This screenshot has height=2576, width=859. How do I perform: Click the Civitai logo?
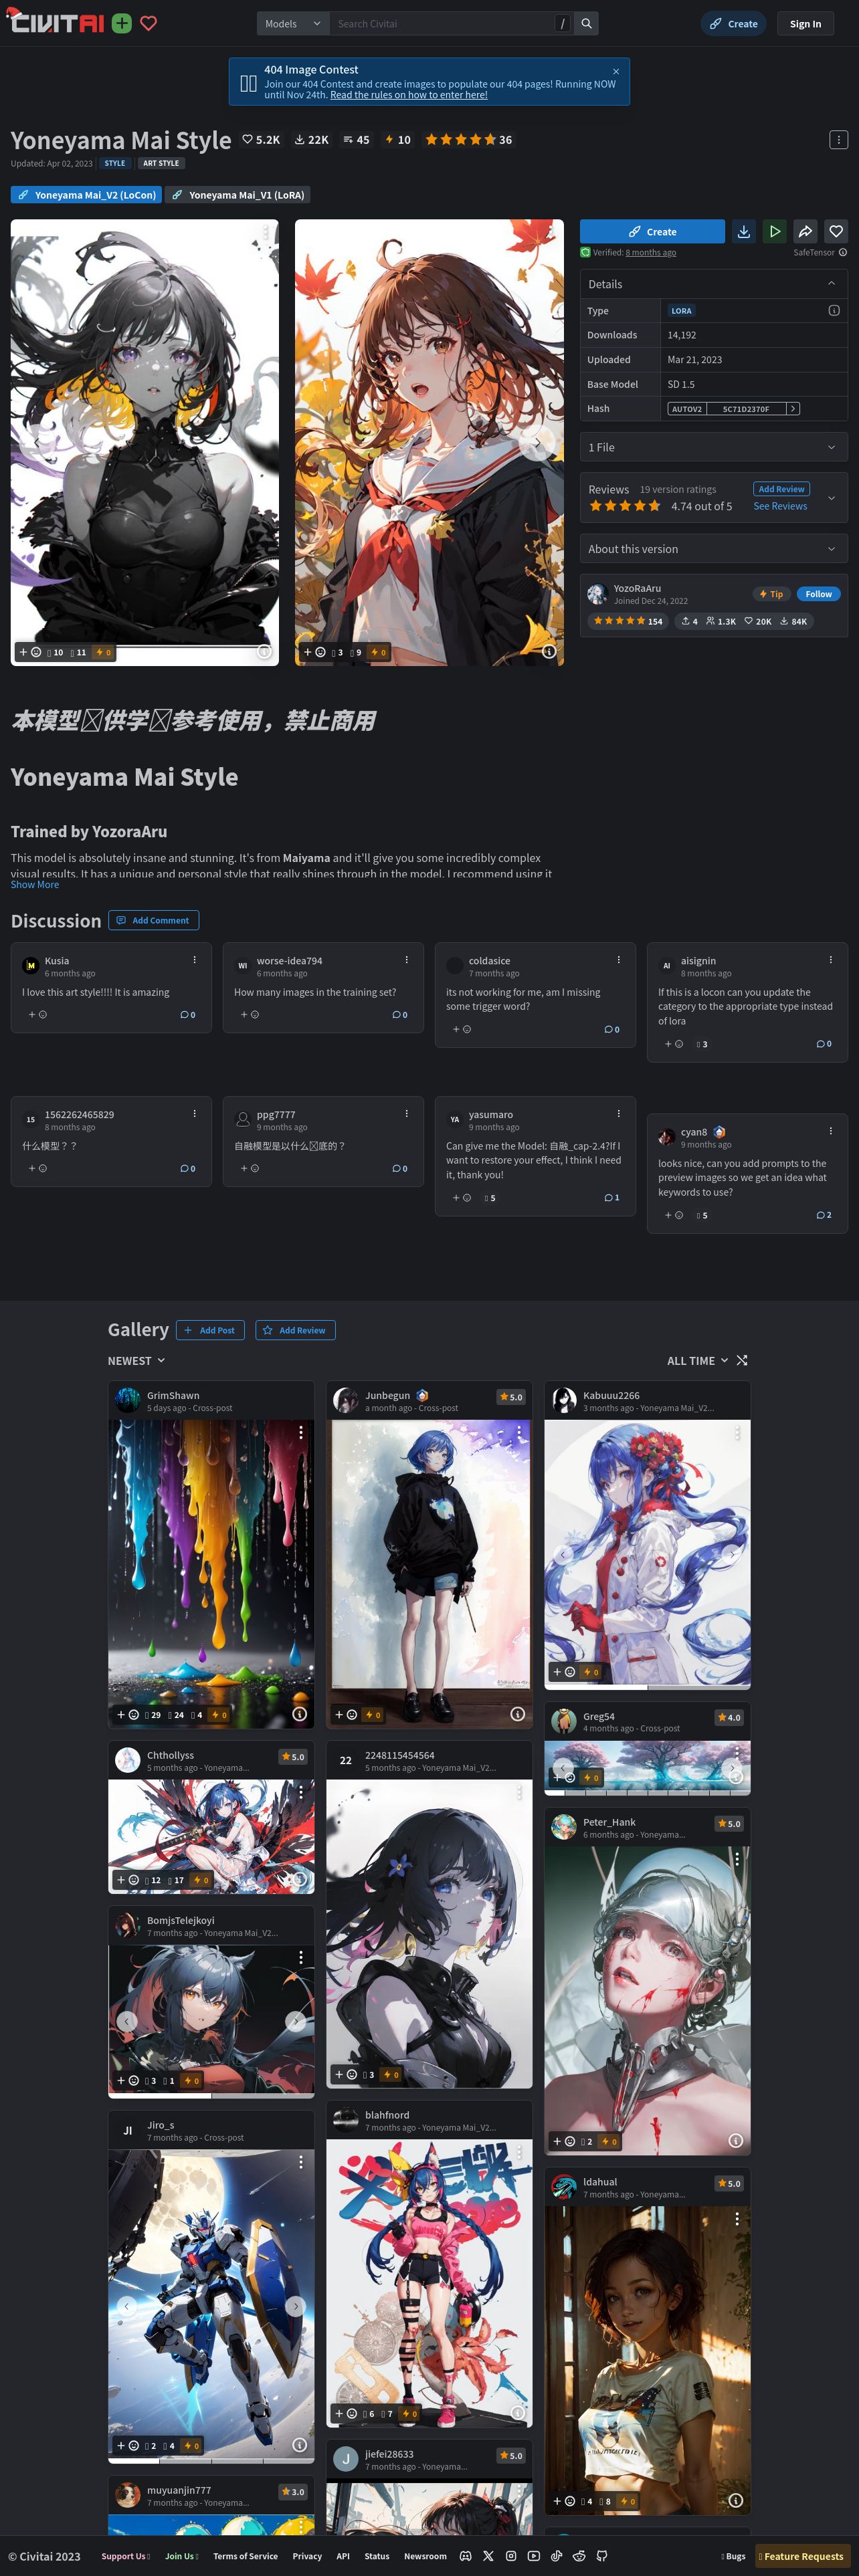(x=56, y=21)
